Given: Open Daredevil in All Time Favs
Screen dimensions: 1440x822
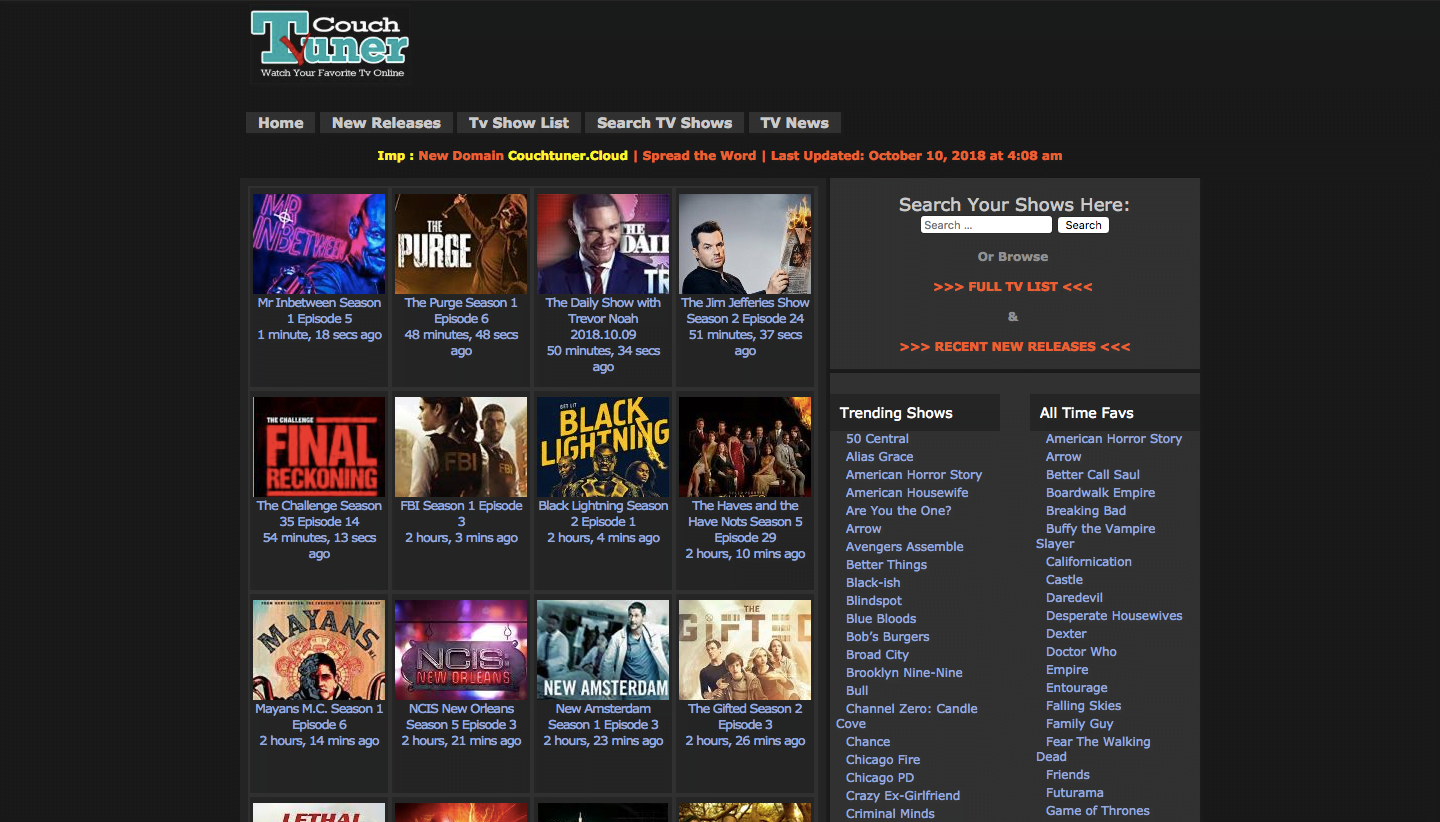Looking at the screenshot, I should (1074, 598).
